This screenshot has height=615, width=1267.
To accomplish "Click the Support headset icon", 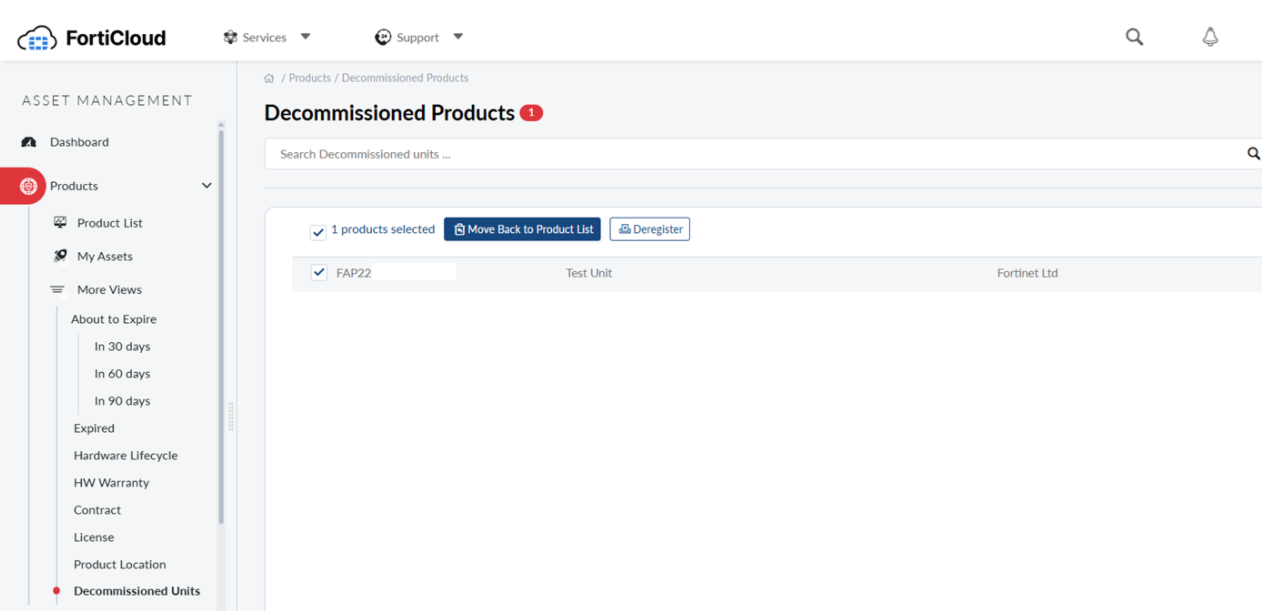I will click(382, 37).
